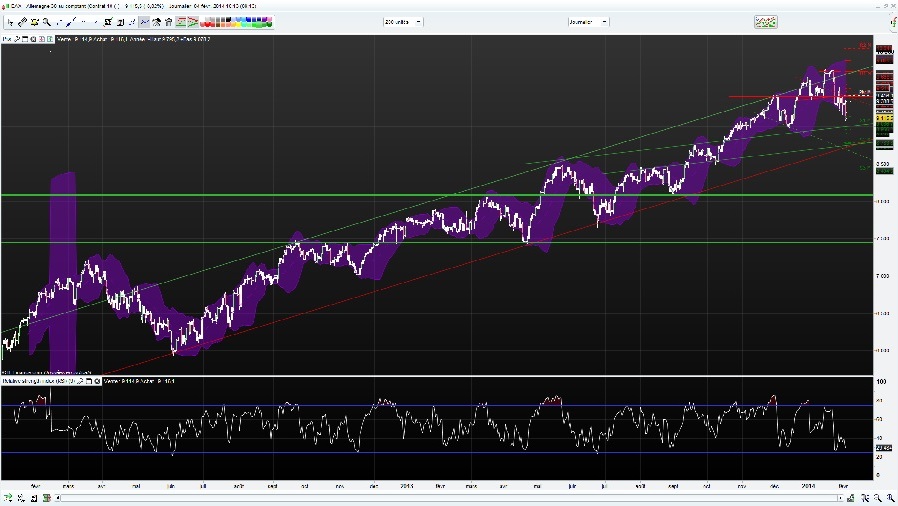
Task: Click the 100 value on the RSI scale
Action: [881, 381]
